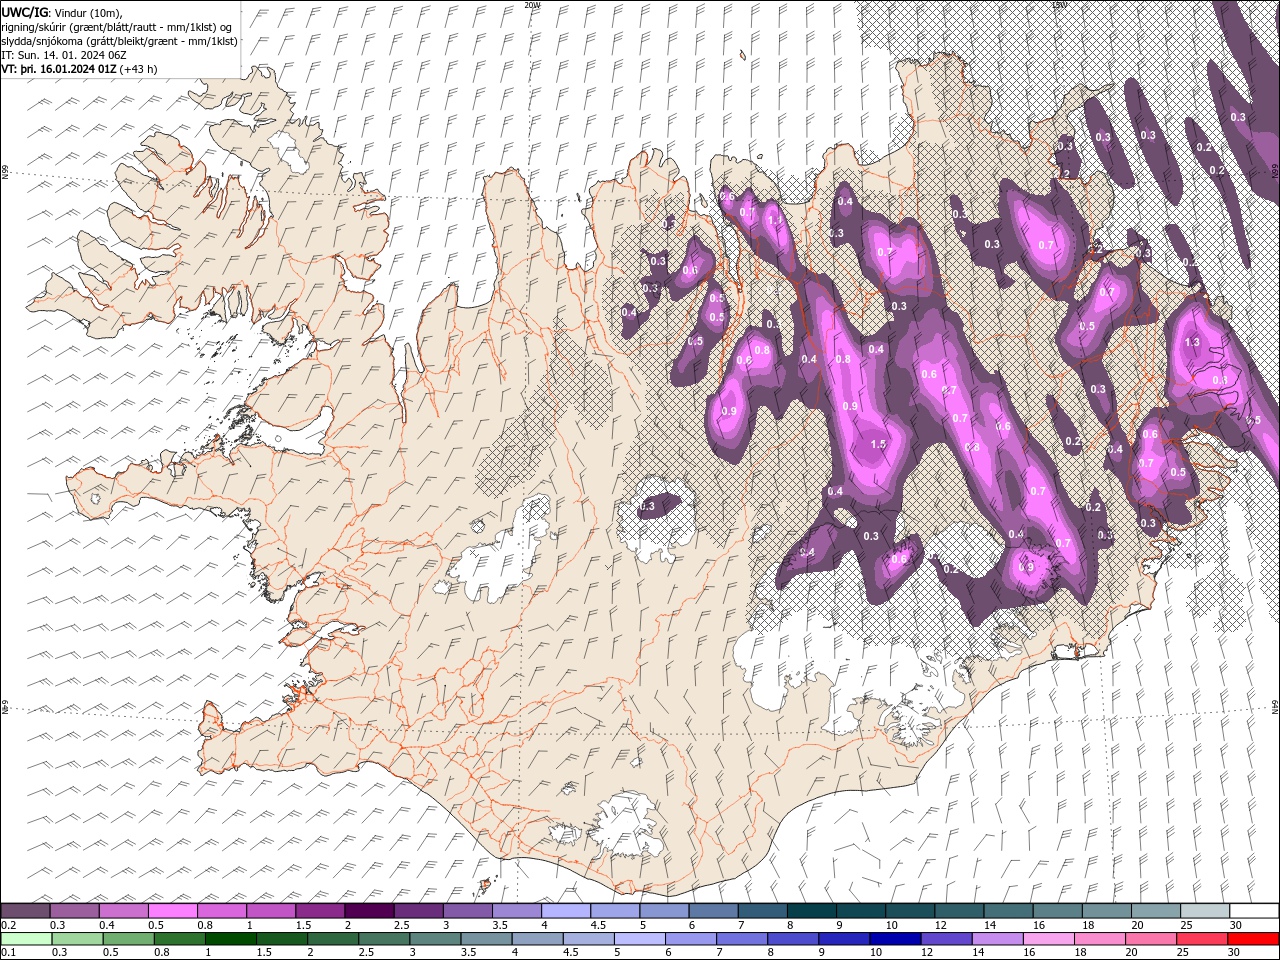Click the '30' number at upper legend's right end
The width and height of the screenshot is (1280, 960).
1236,925
